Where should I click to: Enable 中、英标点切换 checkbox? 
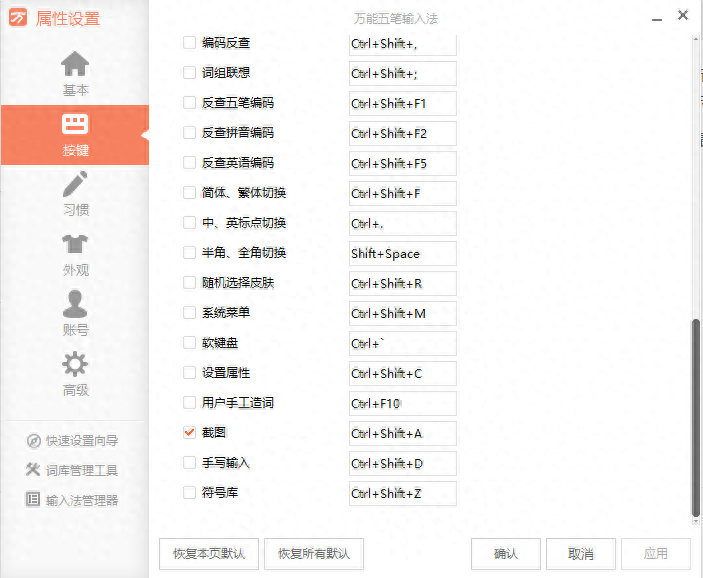(189, 223)
